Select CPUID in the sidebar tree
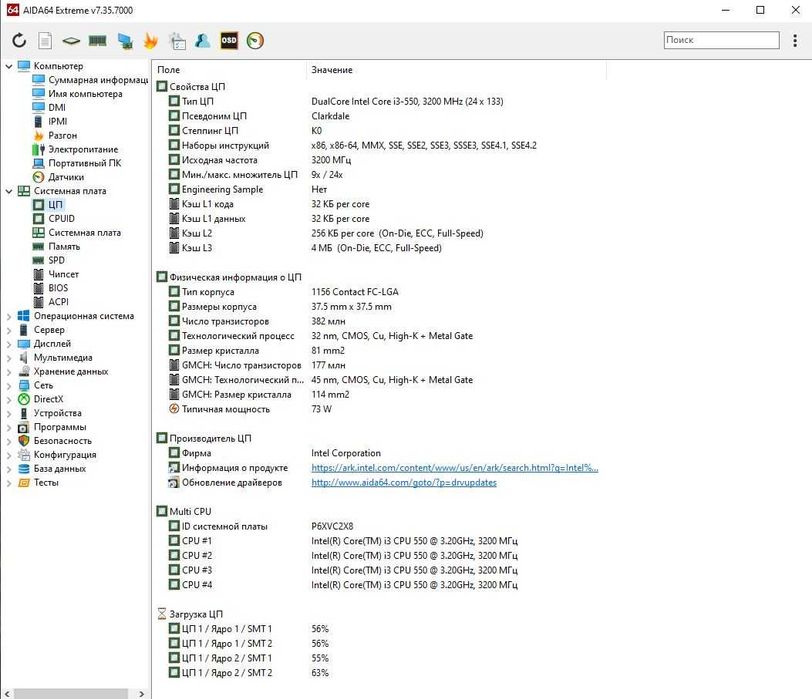Screen dimensions: 812x699 click(61, 218)
